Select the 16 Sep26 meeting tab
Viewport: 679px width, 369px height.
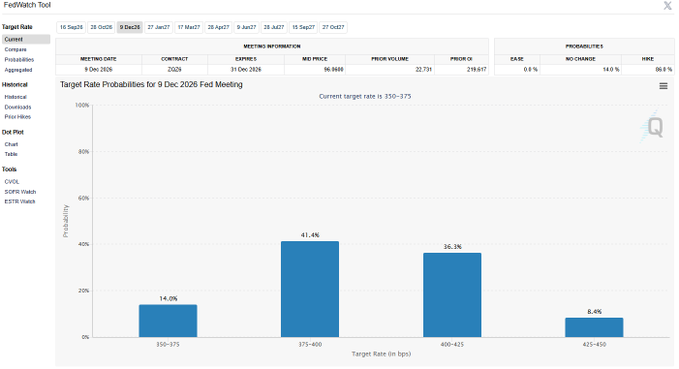(x=71, y=27)
